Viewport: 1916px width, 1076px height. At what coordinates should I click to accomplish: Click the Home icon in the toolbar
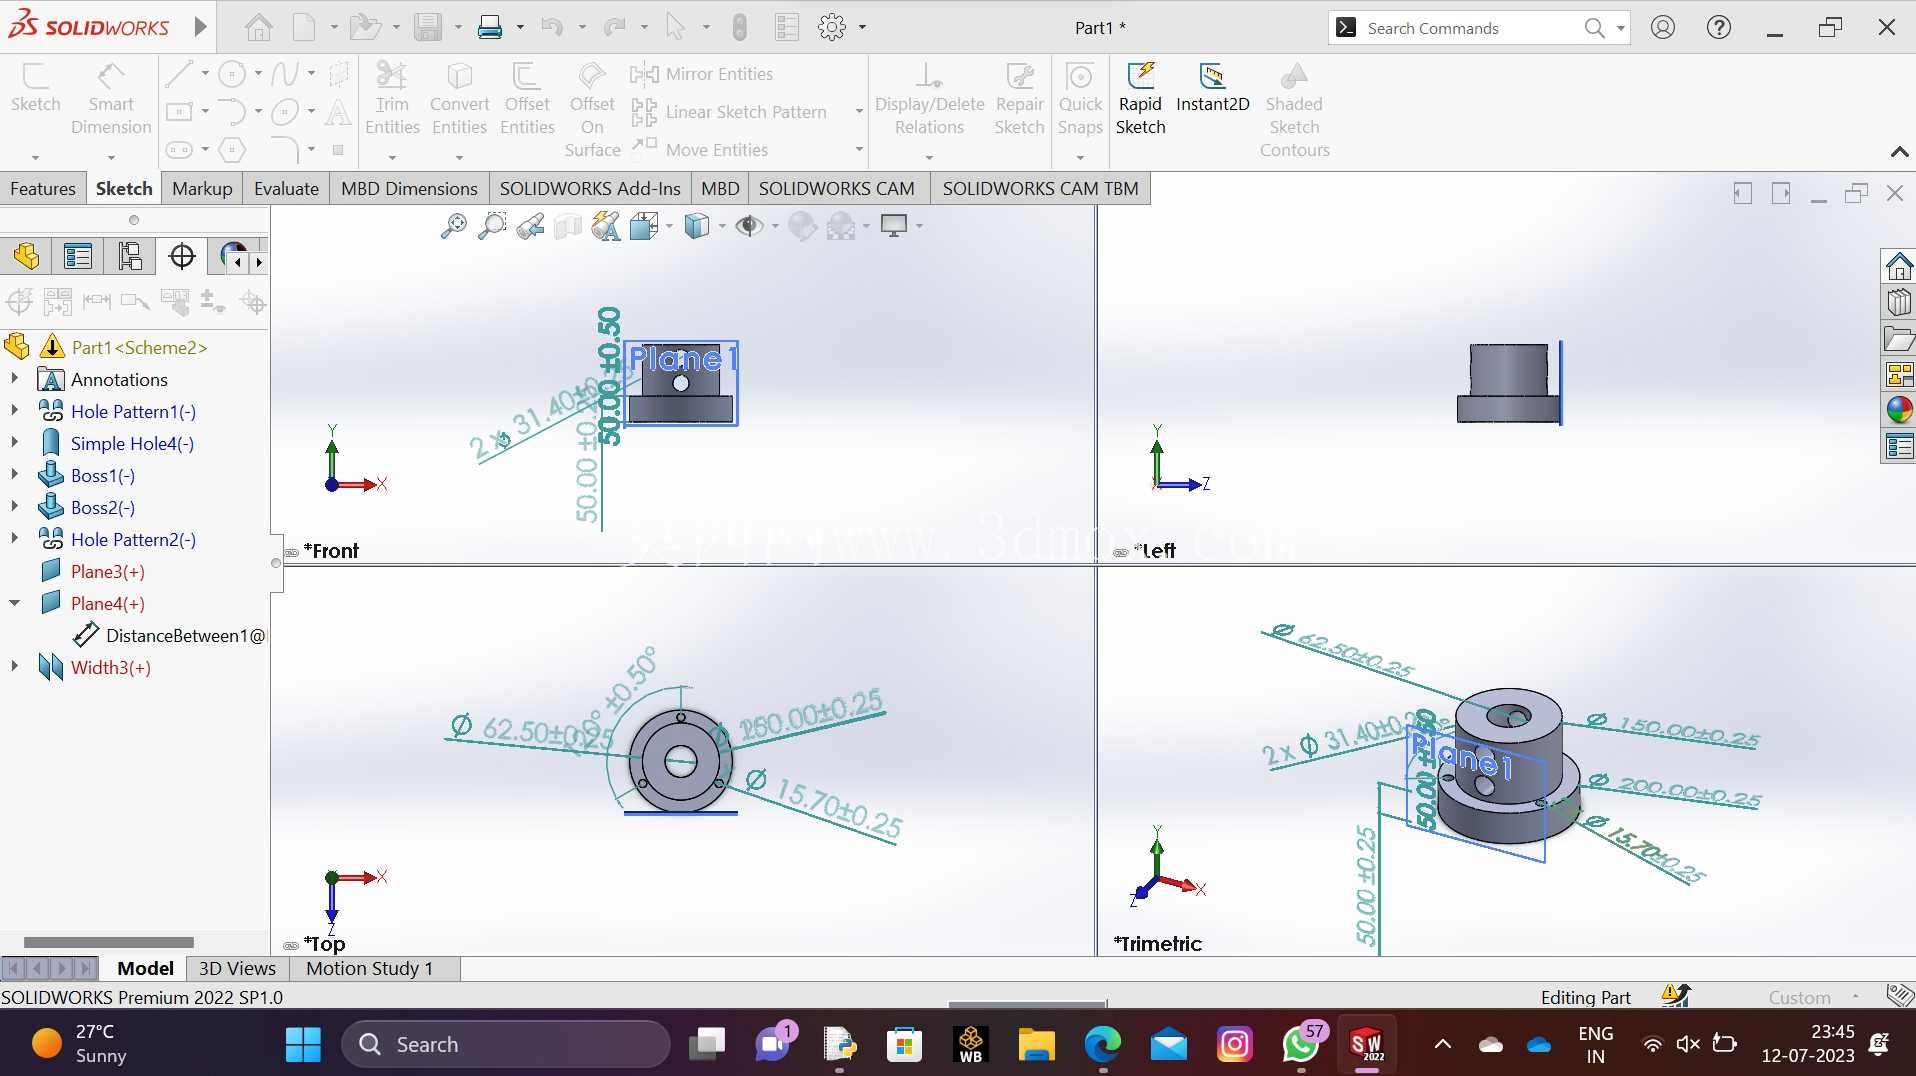tap(259, 27)
